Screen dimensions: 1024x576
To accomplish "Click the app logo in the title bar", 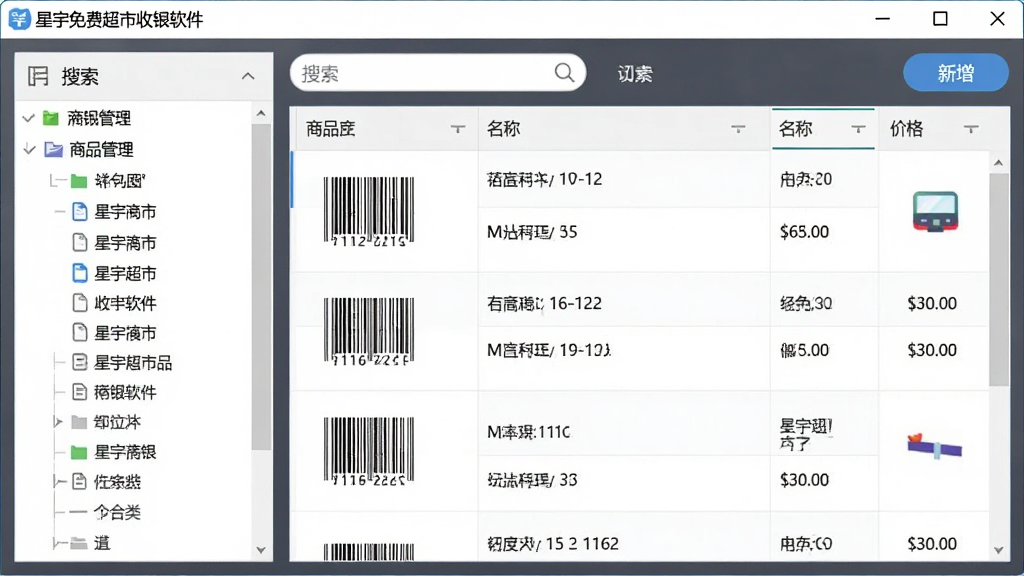I will [19, 19].
